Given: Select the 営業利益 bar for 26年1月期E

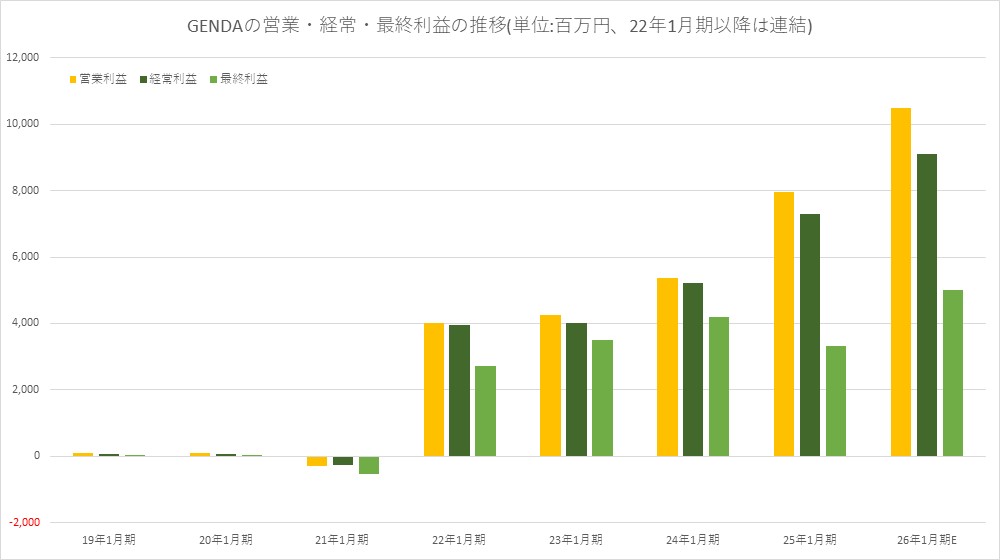Looking at the screenshot, I should (900, 282).
